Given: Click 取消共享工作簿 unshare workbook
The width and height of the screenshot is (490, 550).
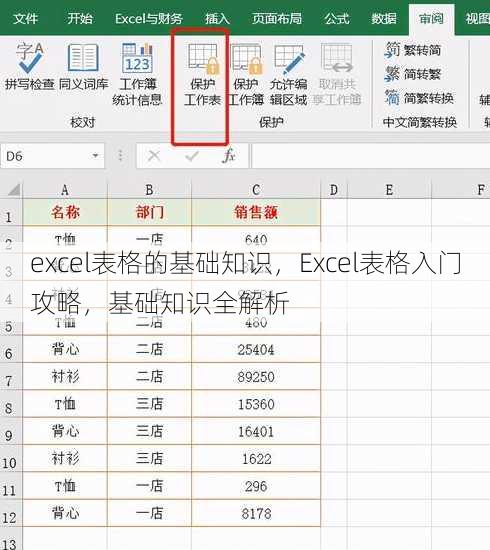Looking at the screenshot, I should pyautogui.click(x=337, y=74).
